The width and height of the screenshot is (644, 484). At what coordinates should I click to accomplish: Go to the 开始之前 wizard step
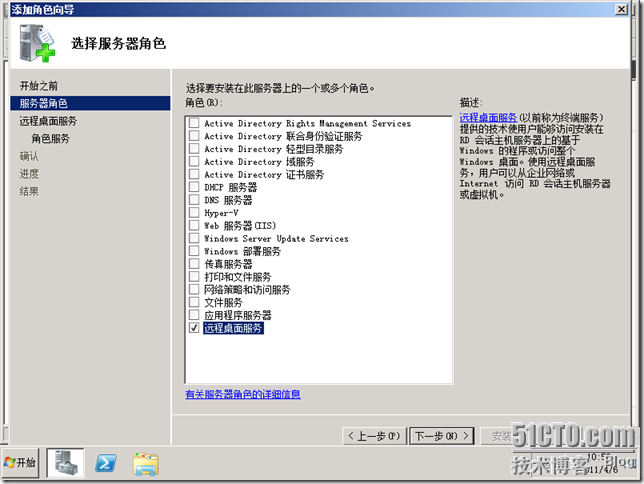coord(39,86)
